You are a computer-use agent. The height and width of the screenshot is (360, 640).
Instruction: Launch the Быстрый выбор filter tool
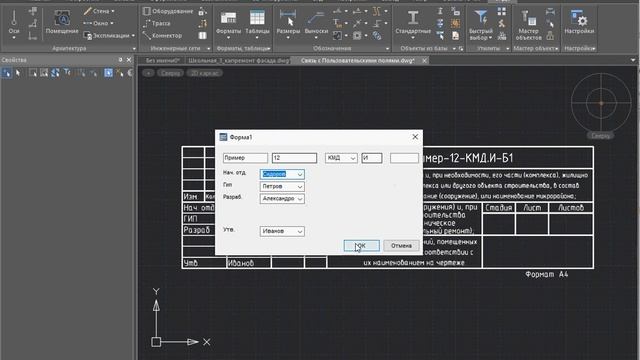pyautogui.click(x=481, y=24)
